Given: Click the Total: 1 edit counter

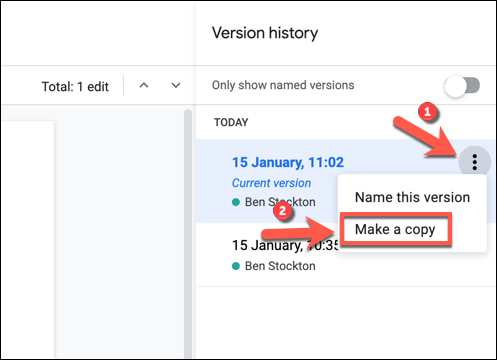Looking at the screenshot, I should 75,87.
